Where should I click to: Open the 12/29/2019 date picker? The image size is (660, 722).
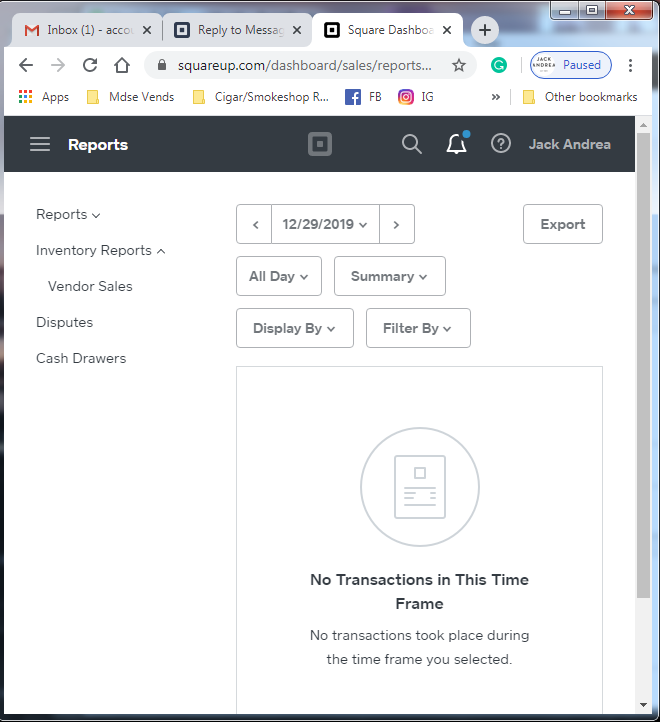coord(324,224)
